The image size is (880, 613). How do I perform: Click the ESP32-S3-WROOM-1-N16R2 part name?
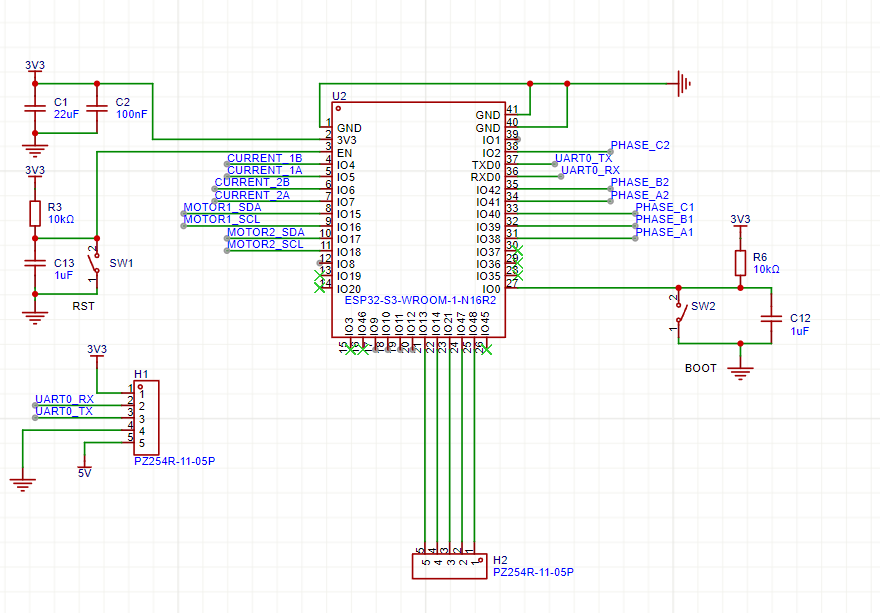420,300
